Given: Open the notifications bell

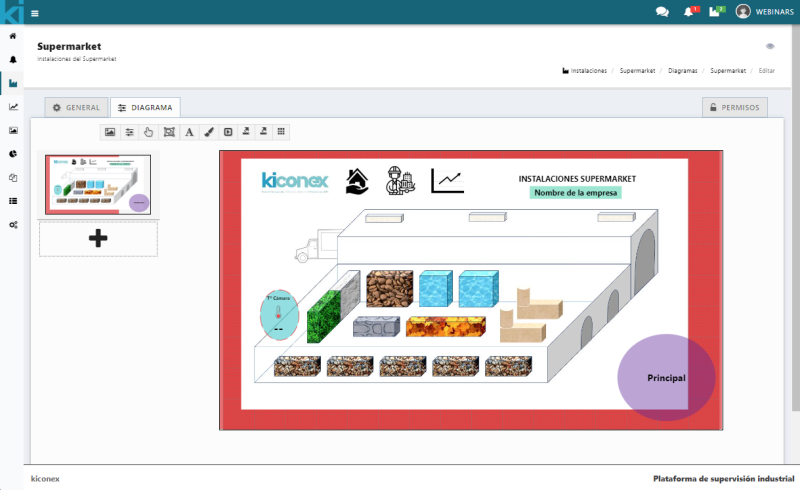Looking at the screenshot, I should coord(689,12).
